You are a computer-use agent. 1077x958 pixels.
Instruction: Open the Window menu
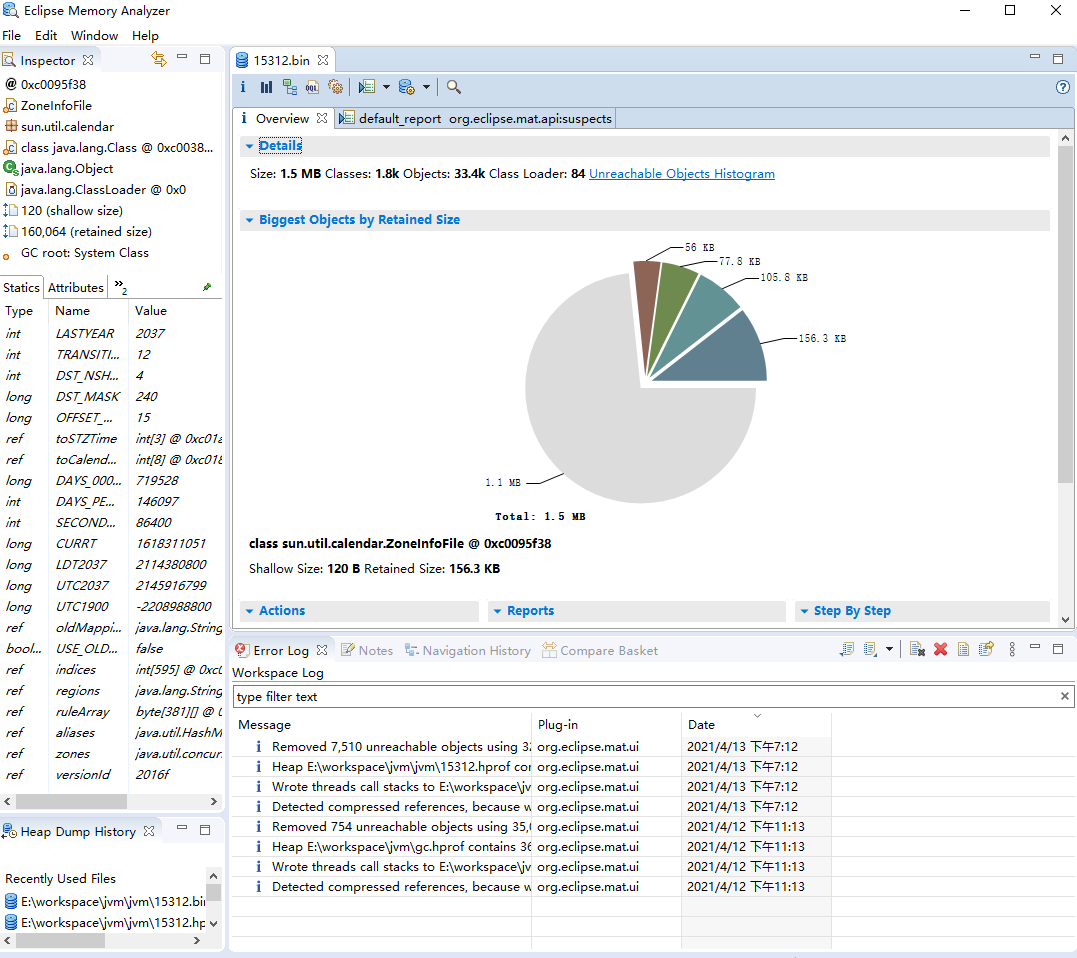click(x=94, y=36)
